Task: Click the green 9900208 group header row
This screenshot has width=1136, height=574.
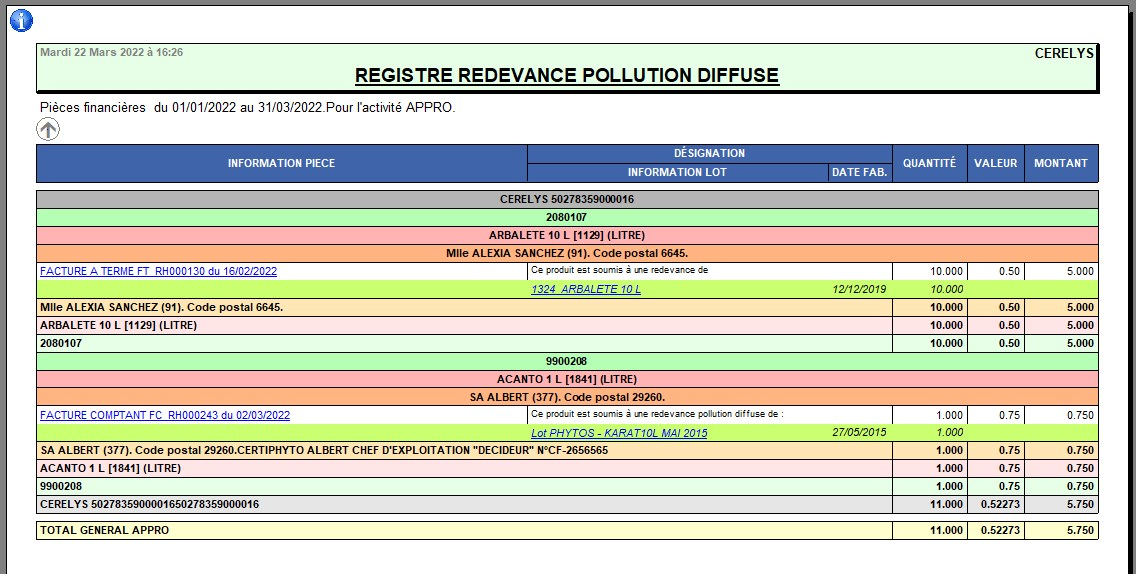Action: tap(566, 361)
